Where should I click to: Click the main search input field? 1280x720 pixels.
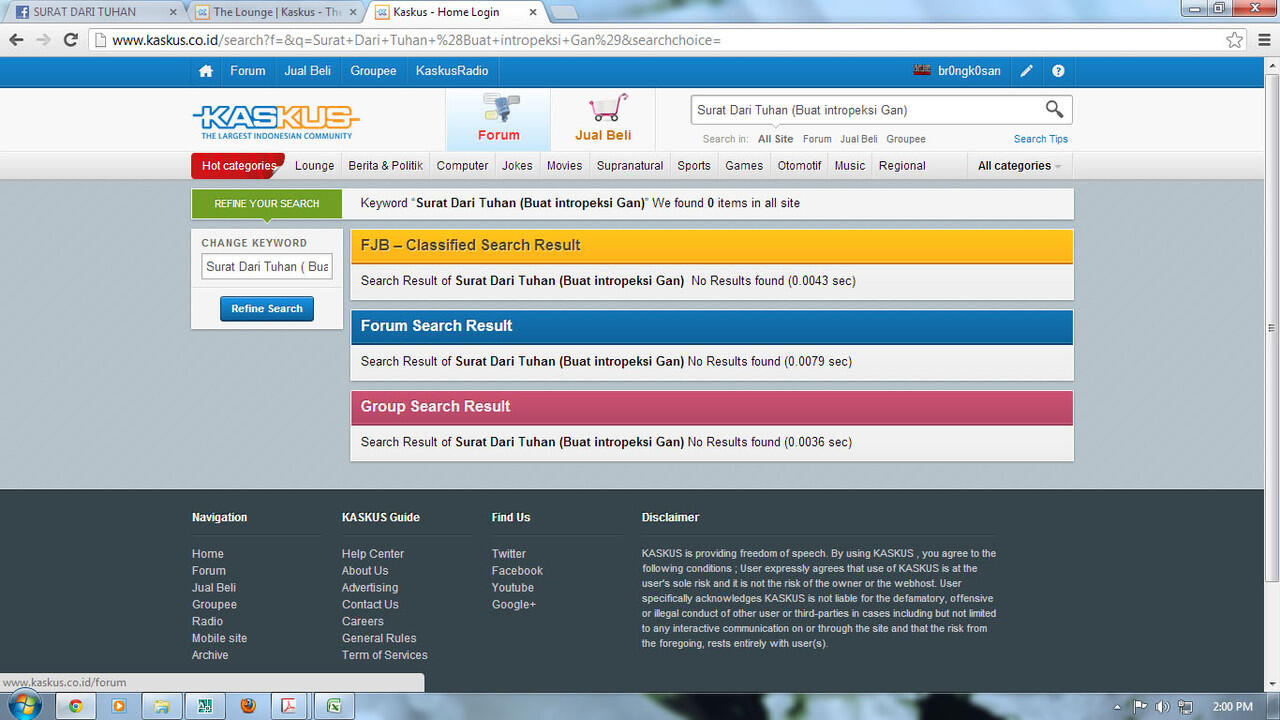pyautogui.click(x=865, y=110)
